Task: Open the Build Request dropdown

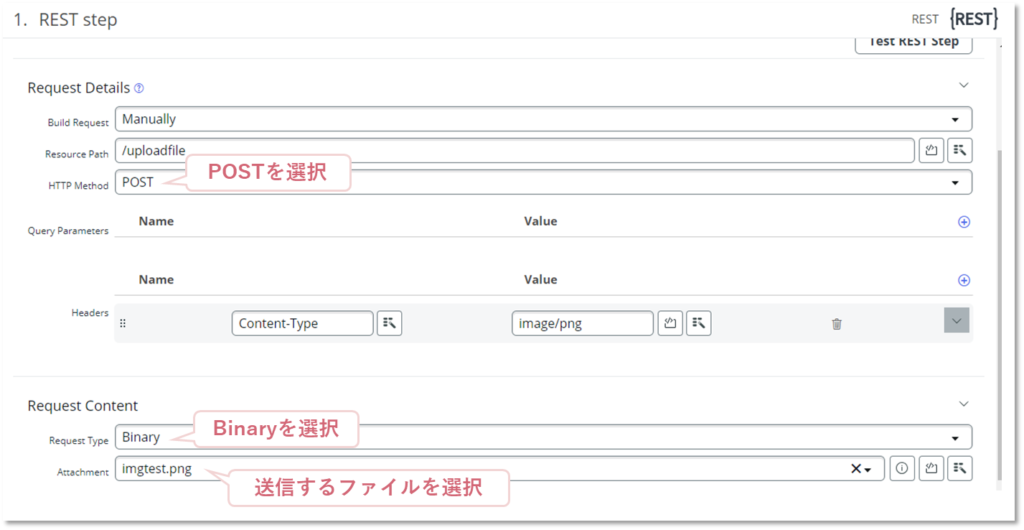Action: [x=543, y=119]
